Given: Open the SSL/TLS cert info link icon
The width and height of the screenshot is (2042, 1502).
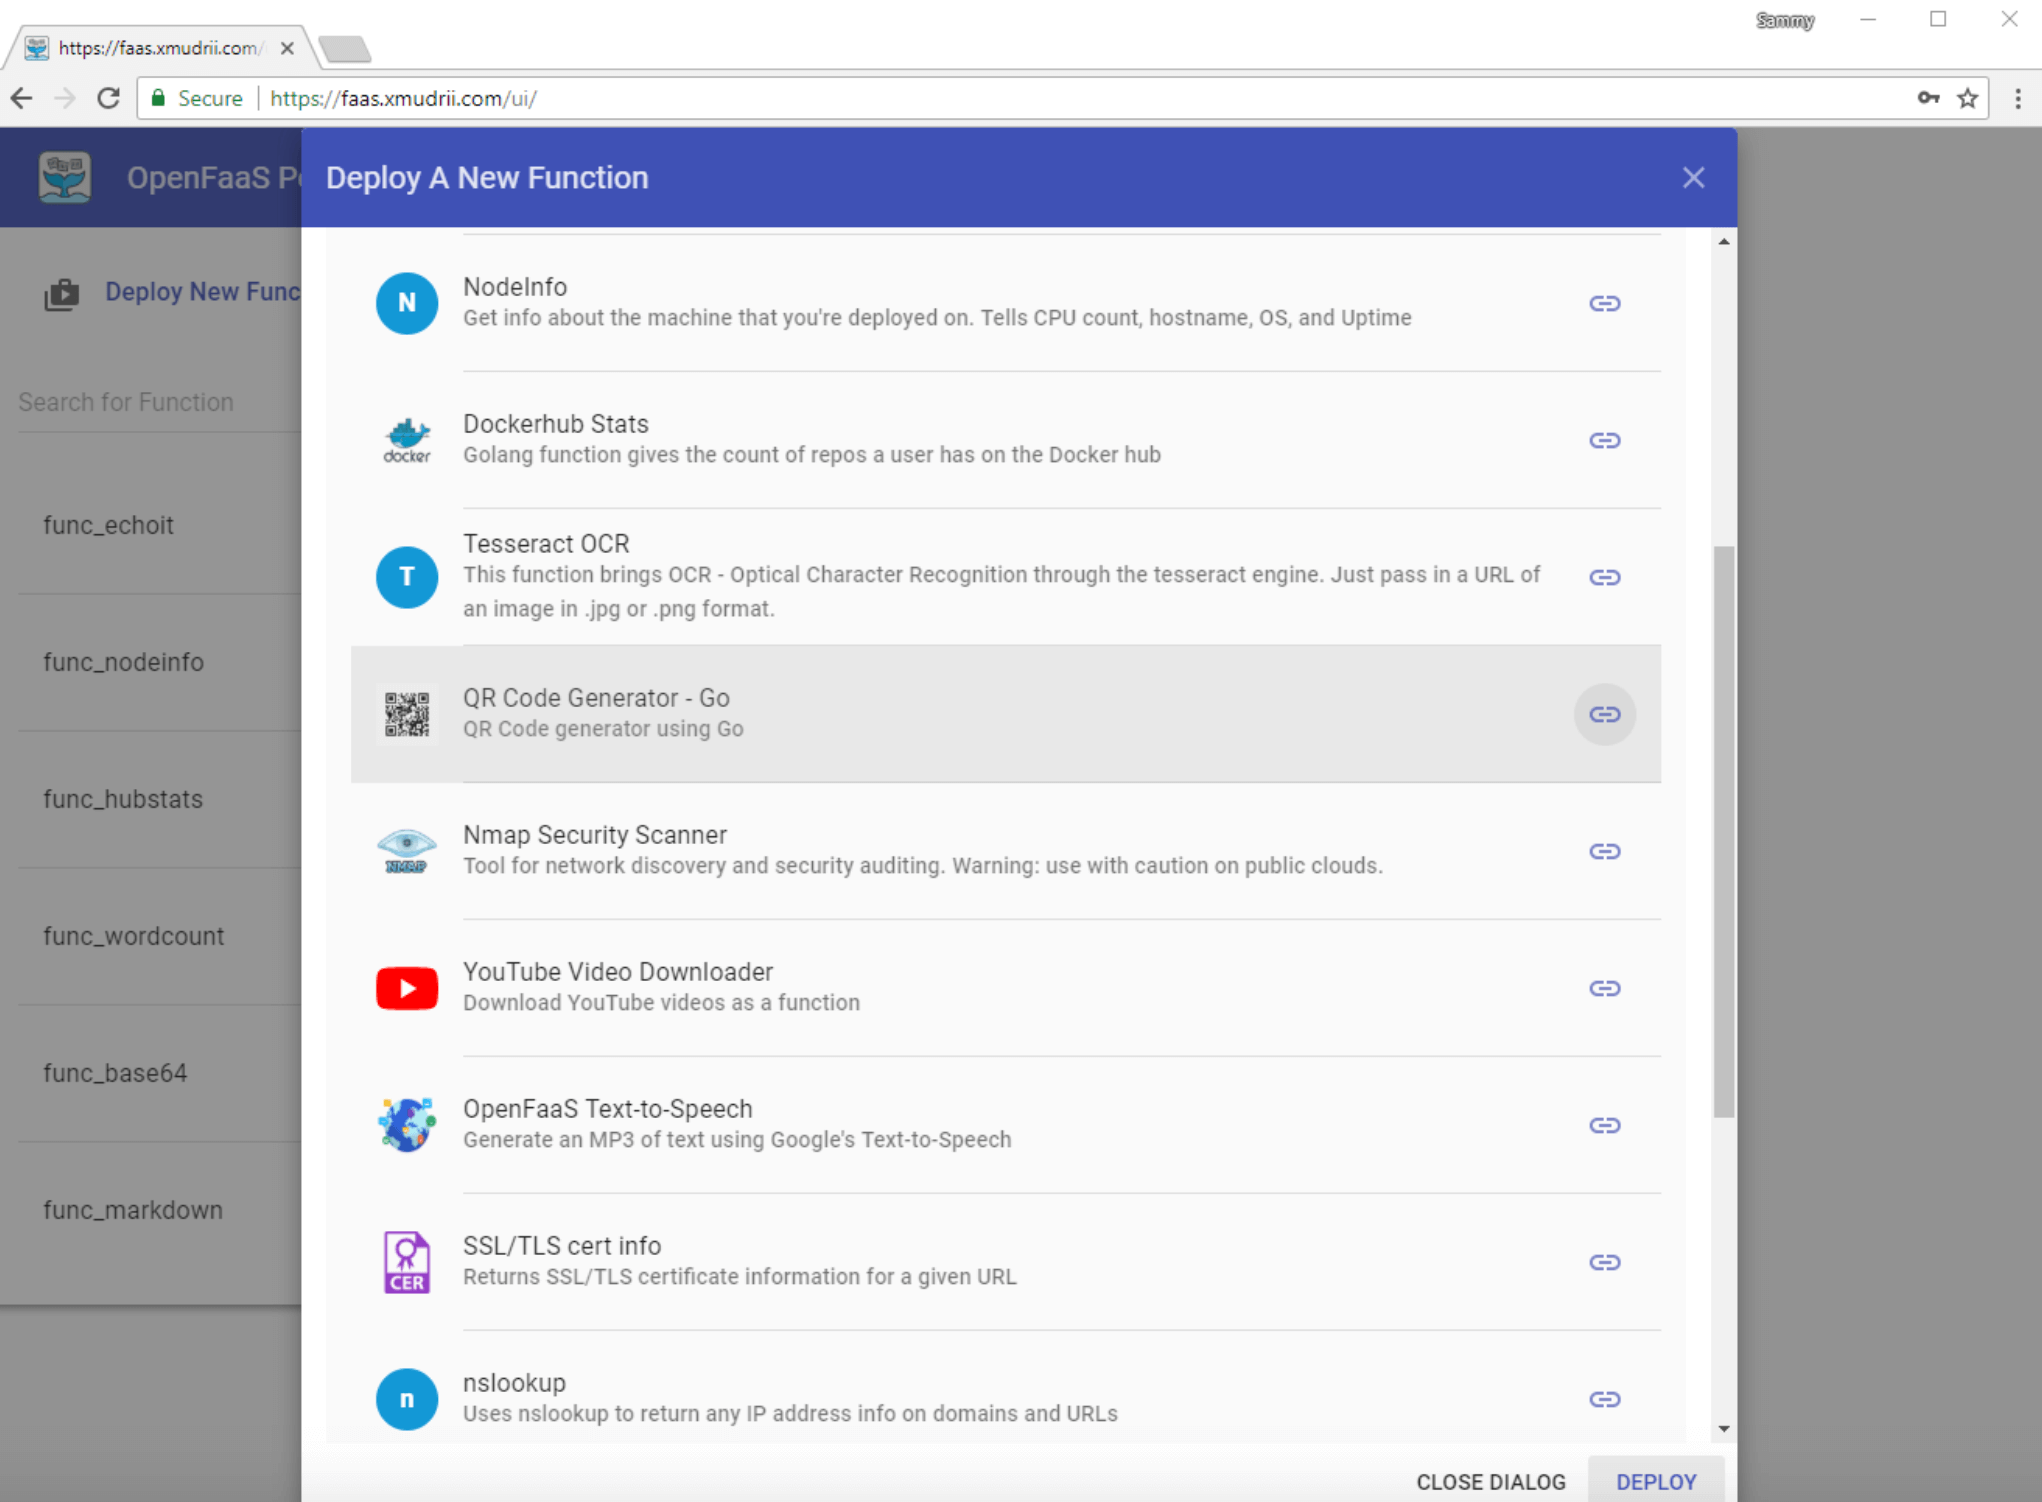Looking at the screenshot, I should (x=1604, y=1262).
